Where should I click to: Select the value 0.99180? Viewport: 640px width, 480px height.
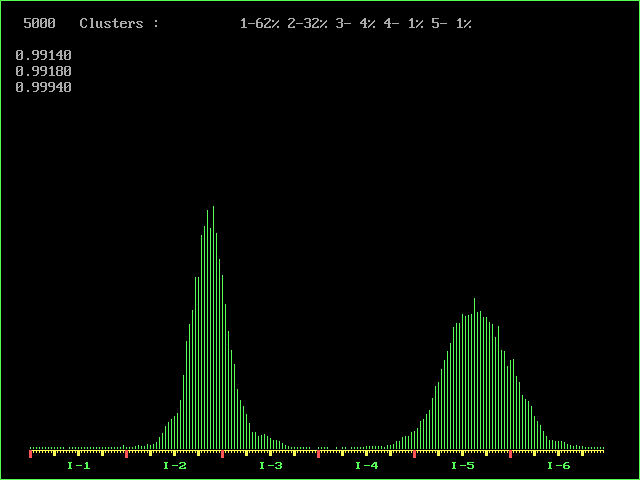(x=43, y=71)
